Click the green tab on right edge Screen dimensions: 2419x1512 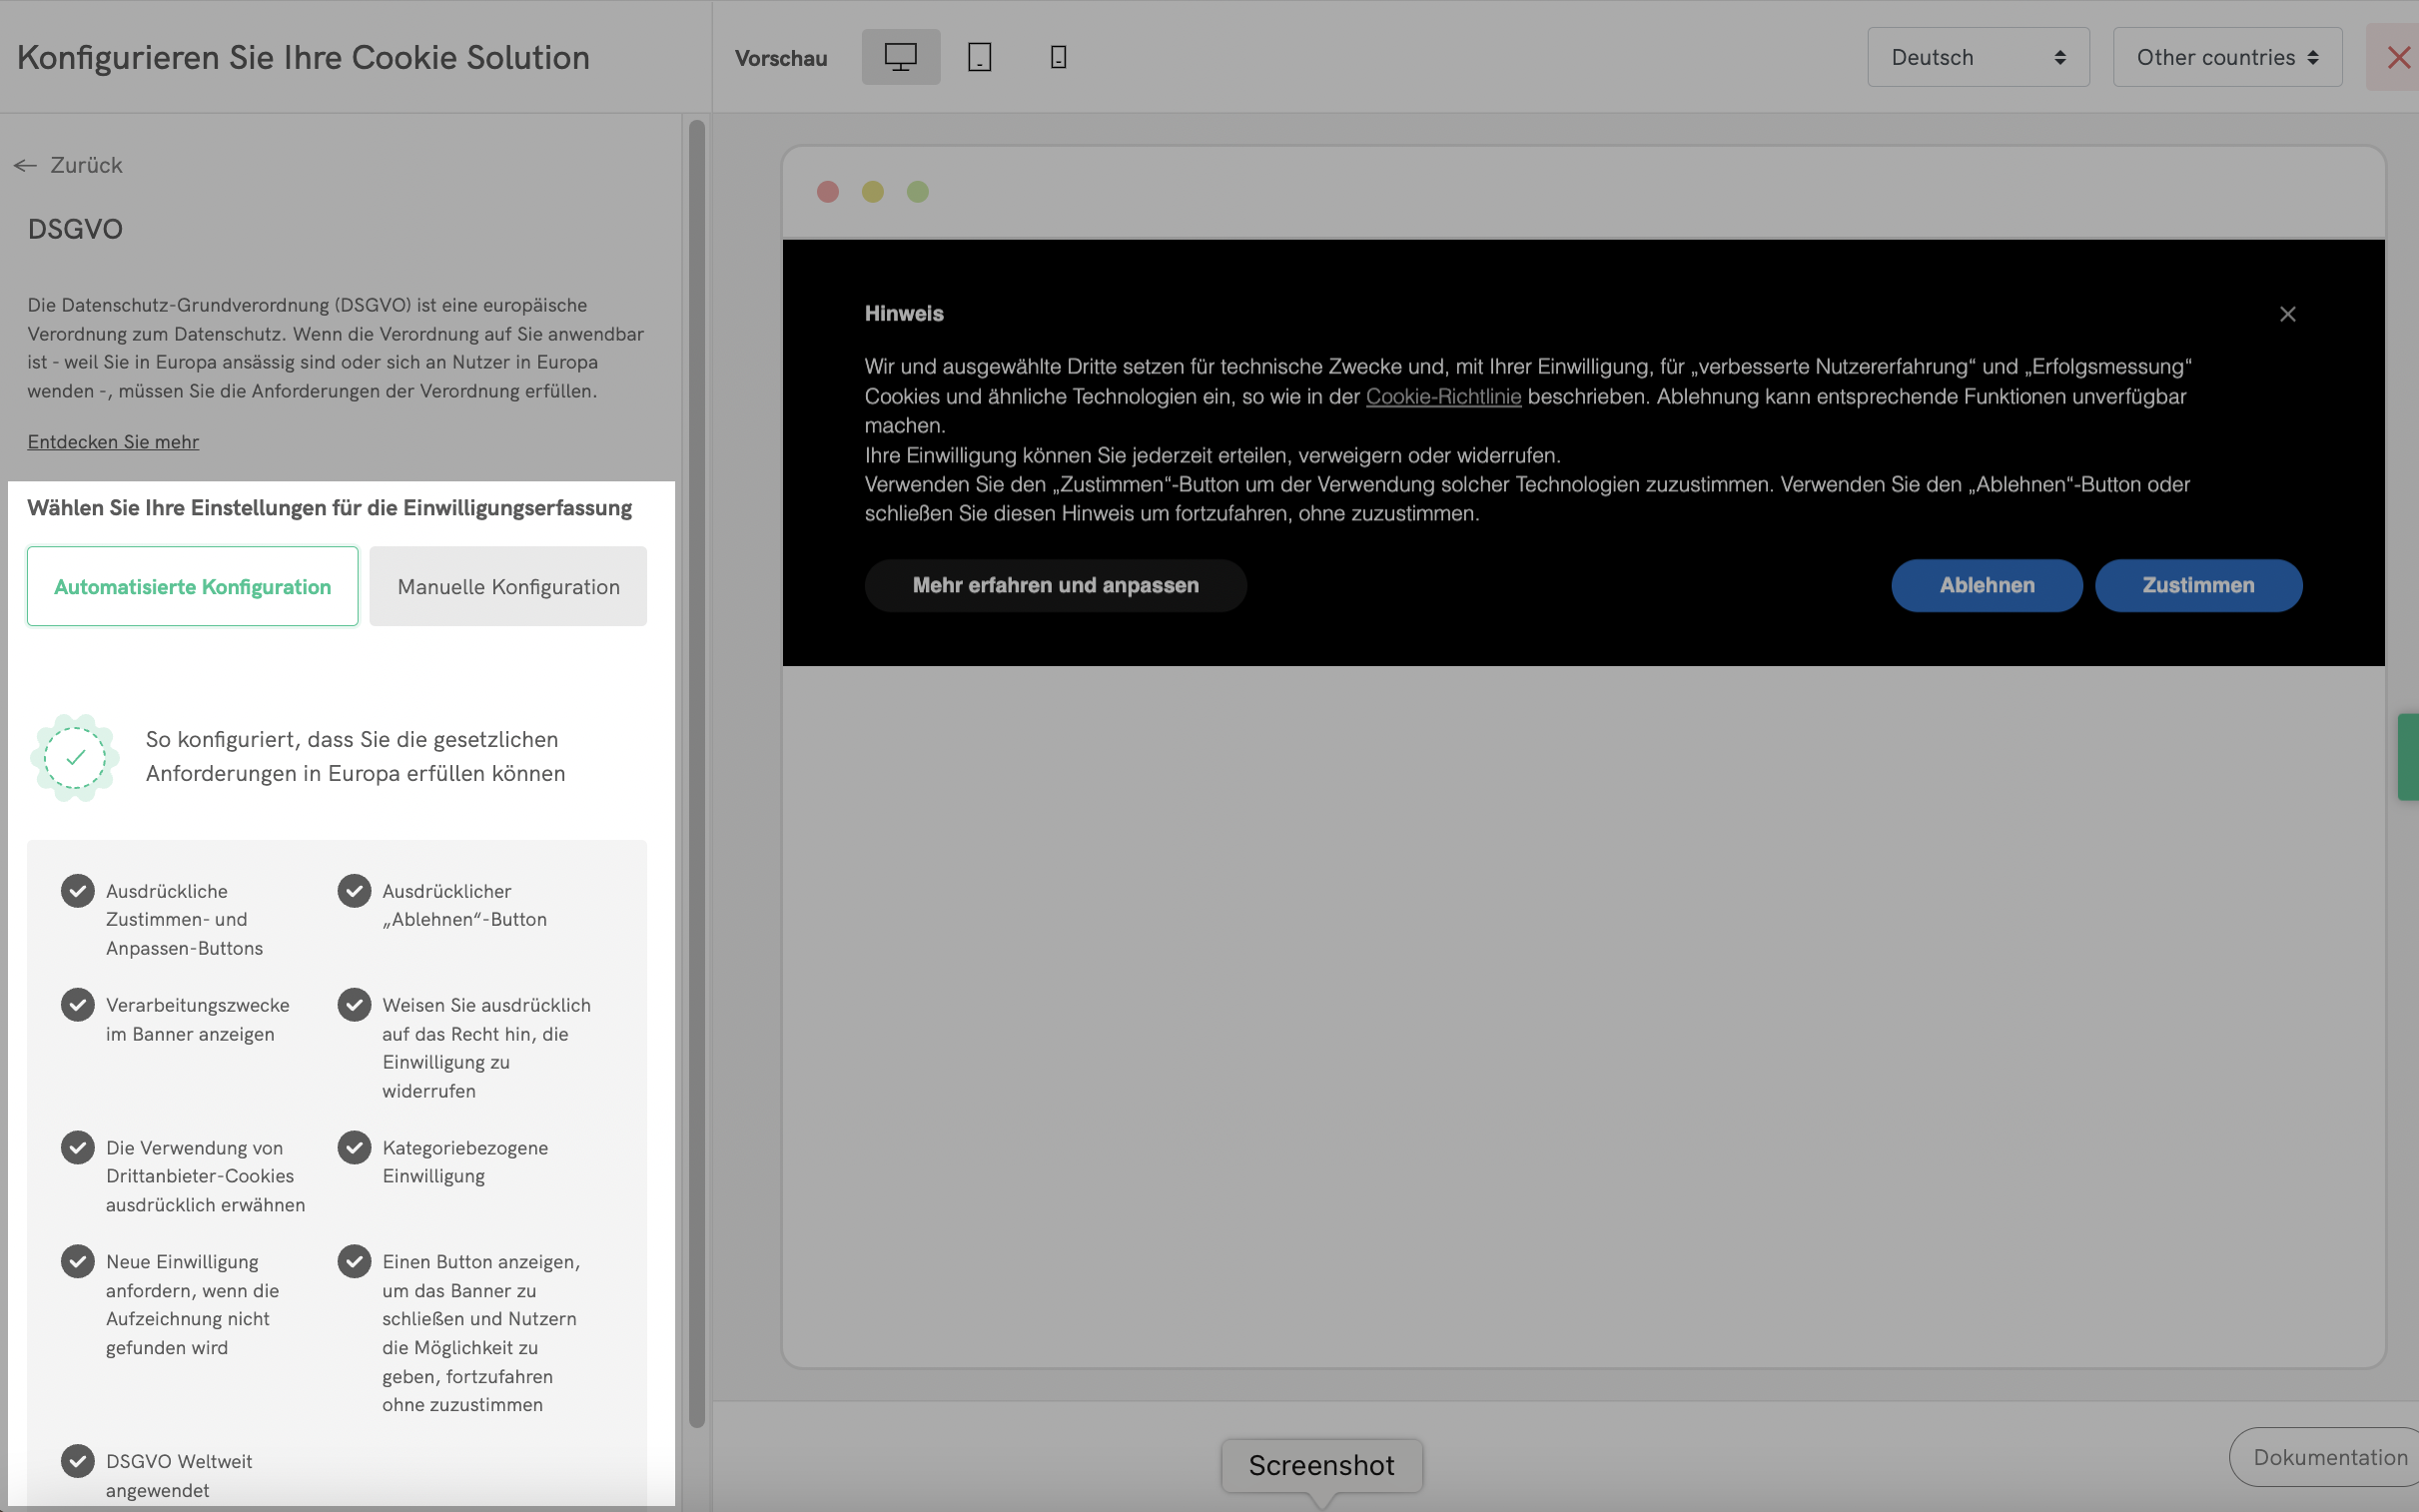[x=2408, y=756]
